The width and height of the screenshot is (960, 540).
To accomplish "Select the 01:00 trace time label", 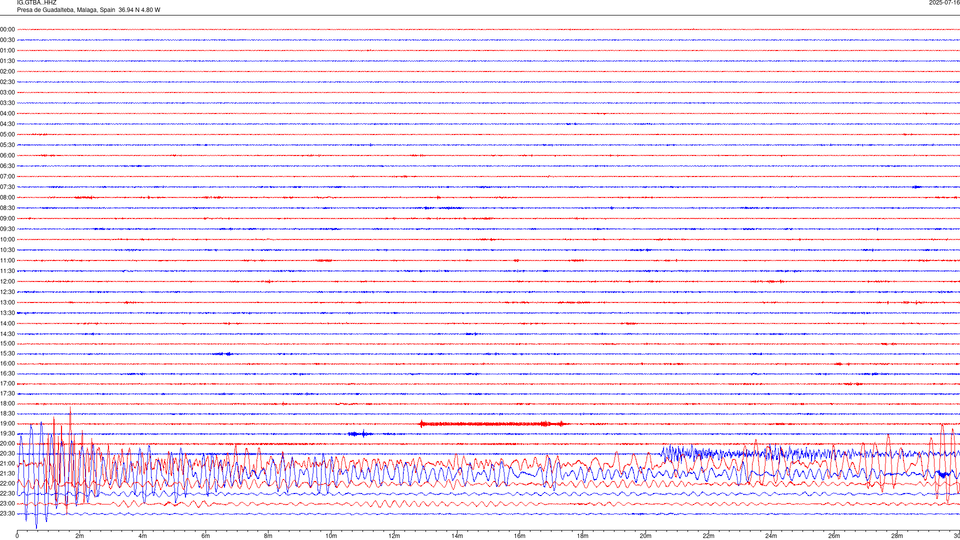I will pos(7,50).
